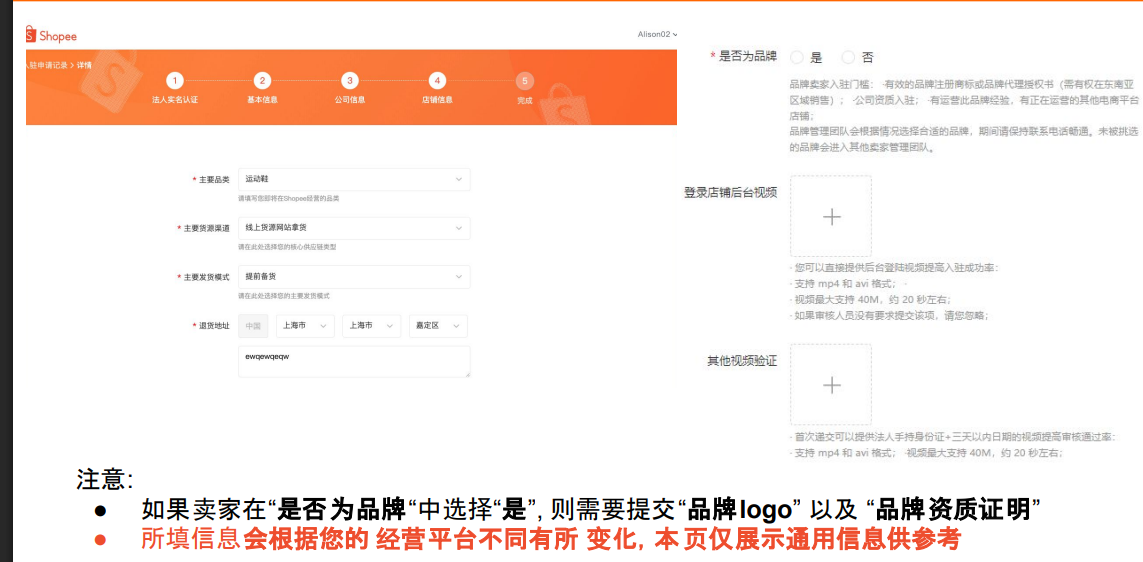Expand the 主要发货模式 dropdown showing 提前备货

coord(354,277)
